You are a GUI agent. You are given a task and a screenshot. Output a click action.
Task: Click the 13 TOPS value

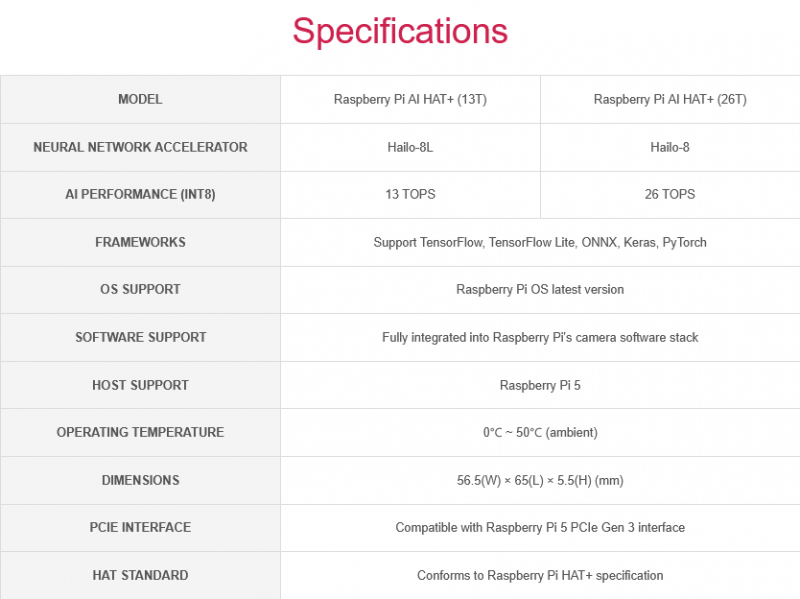point(410,194)
